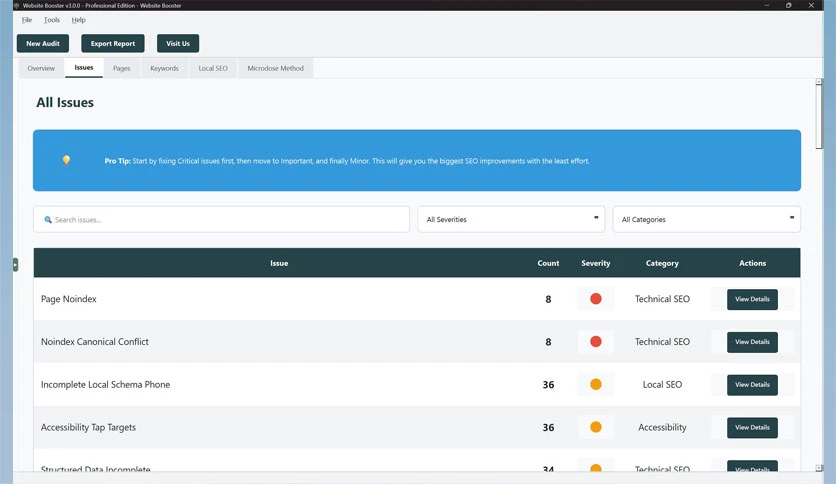Image resolution: width=836 pixels, height=484 pixels.
Task: Click the scrollbar up arrow
Action: [819, 82]
